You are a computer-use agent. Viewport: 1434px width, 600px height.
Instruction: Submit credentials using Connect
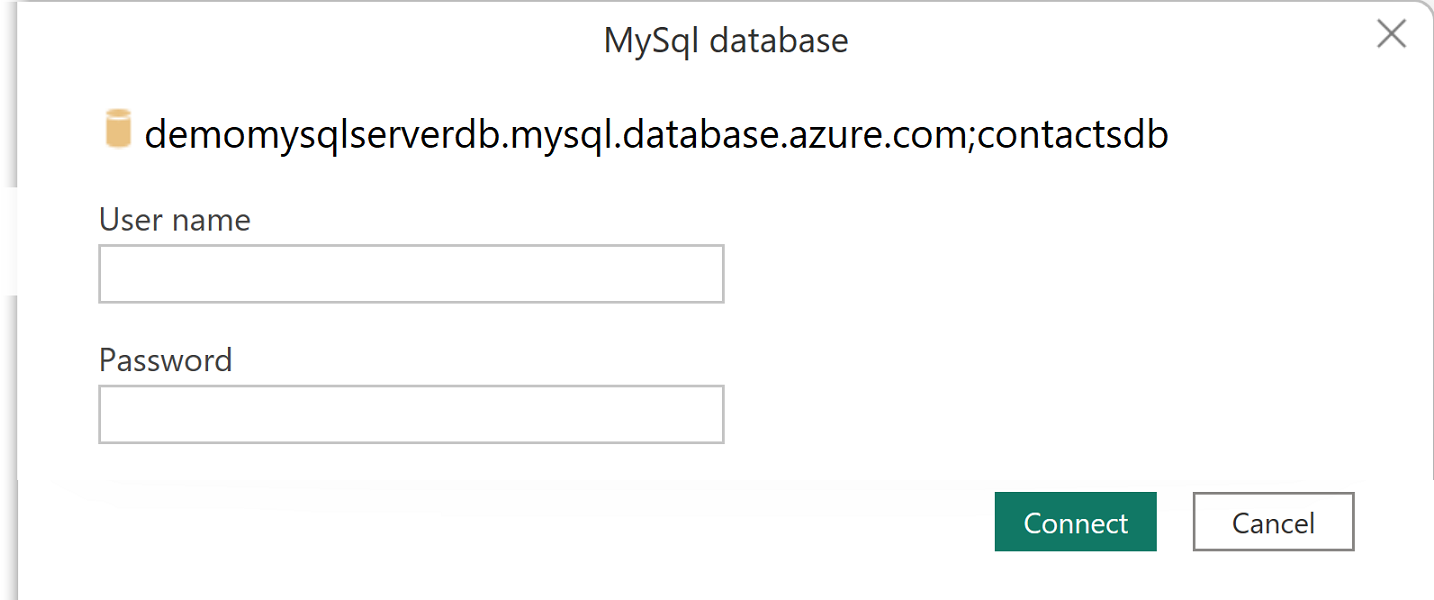[x=1075, y=522]
